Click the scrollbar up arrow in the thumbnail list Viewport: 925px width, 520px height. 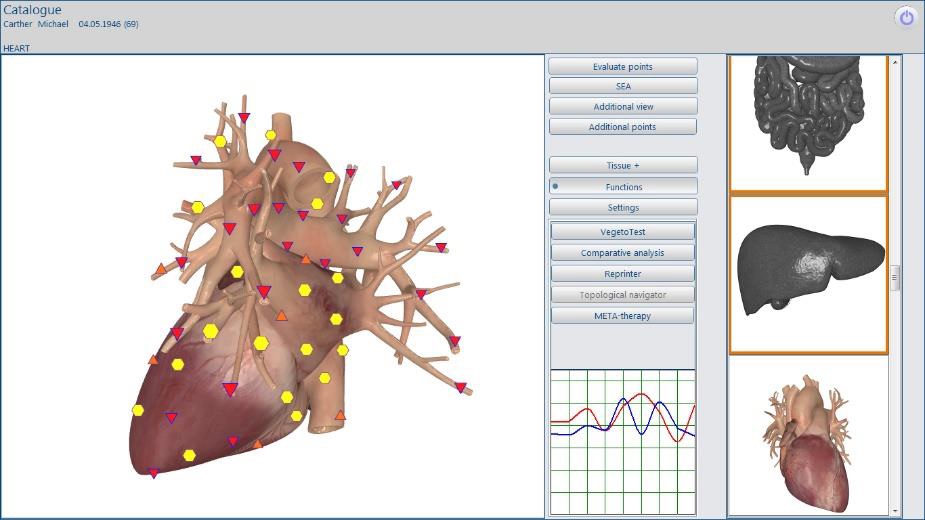[896, 61]
